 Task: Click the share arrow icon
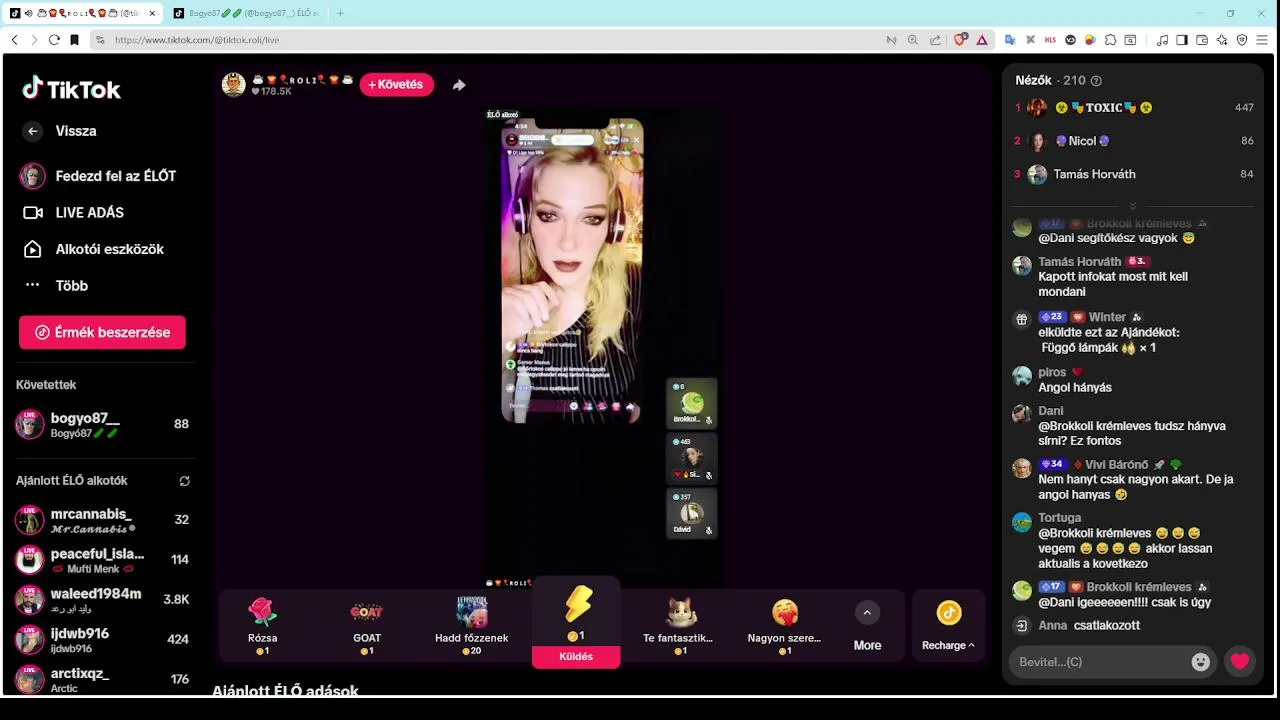(x=459, y=85)
